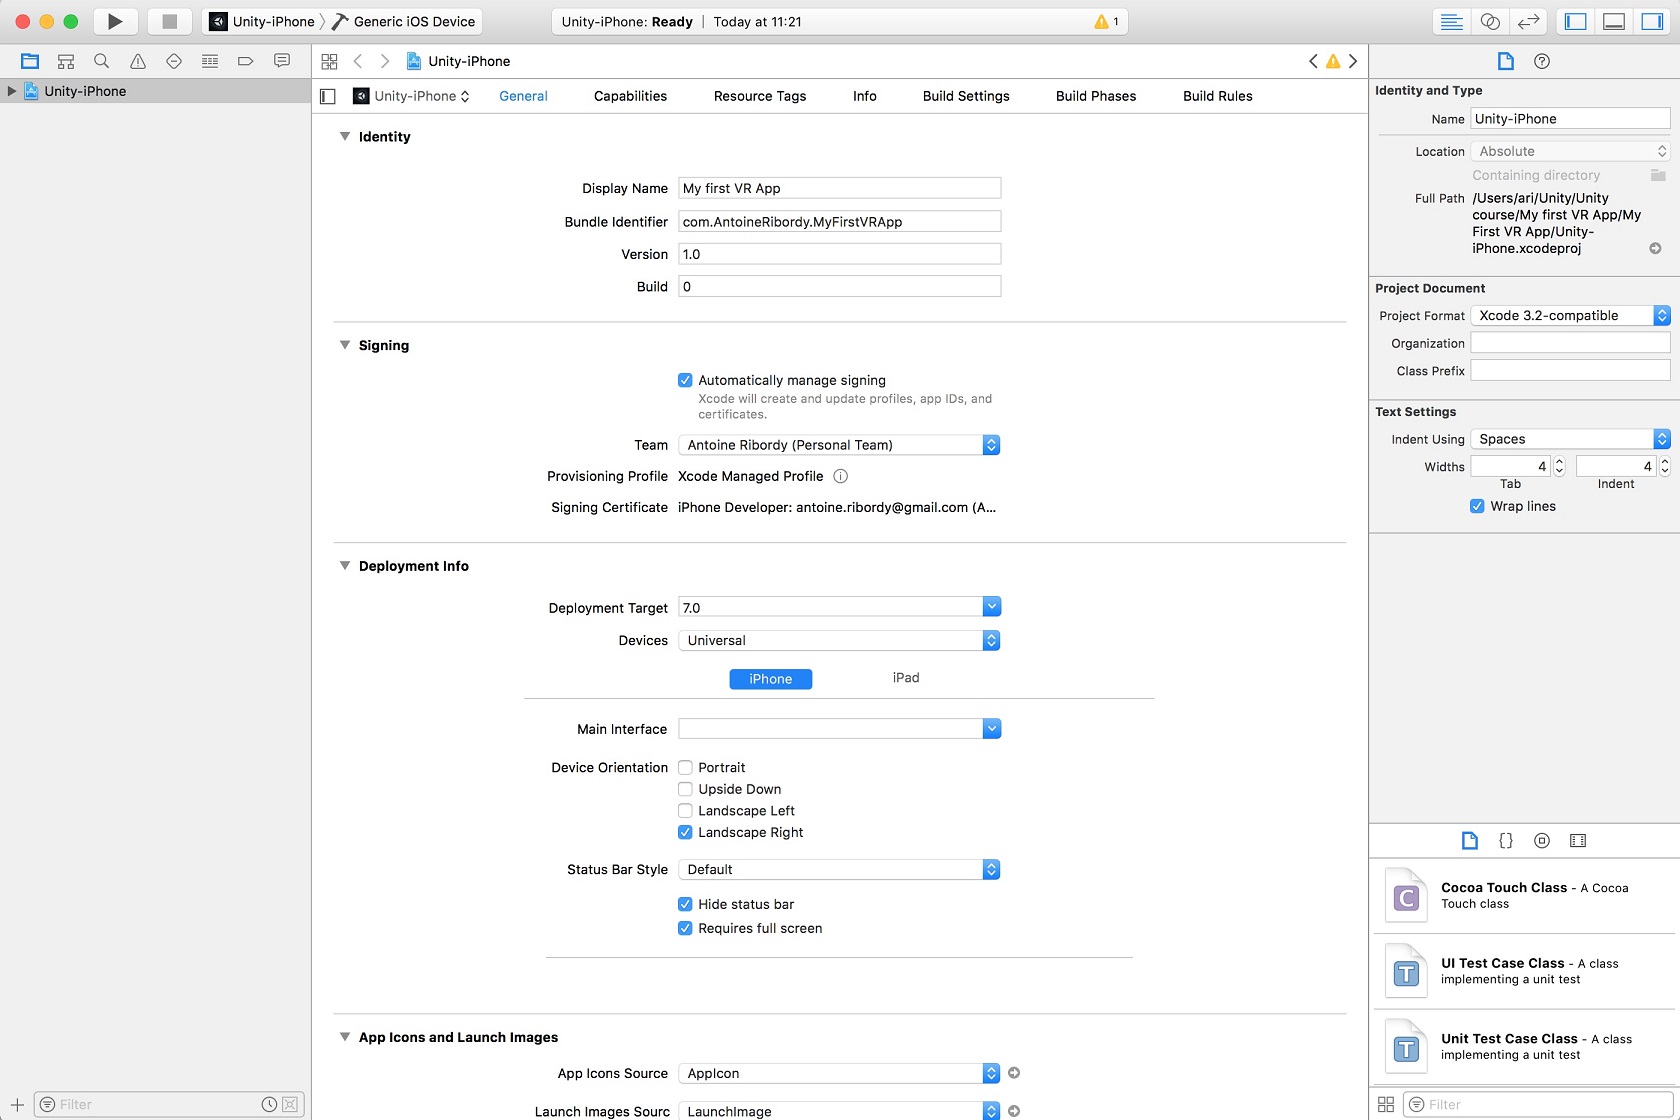Viewport: 1680px width, 1120px height.
Task: Click the toolbar warning count indicator
Action: [1107, 21]
